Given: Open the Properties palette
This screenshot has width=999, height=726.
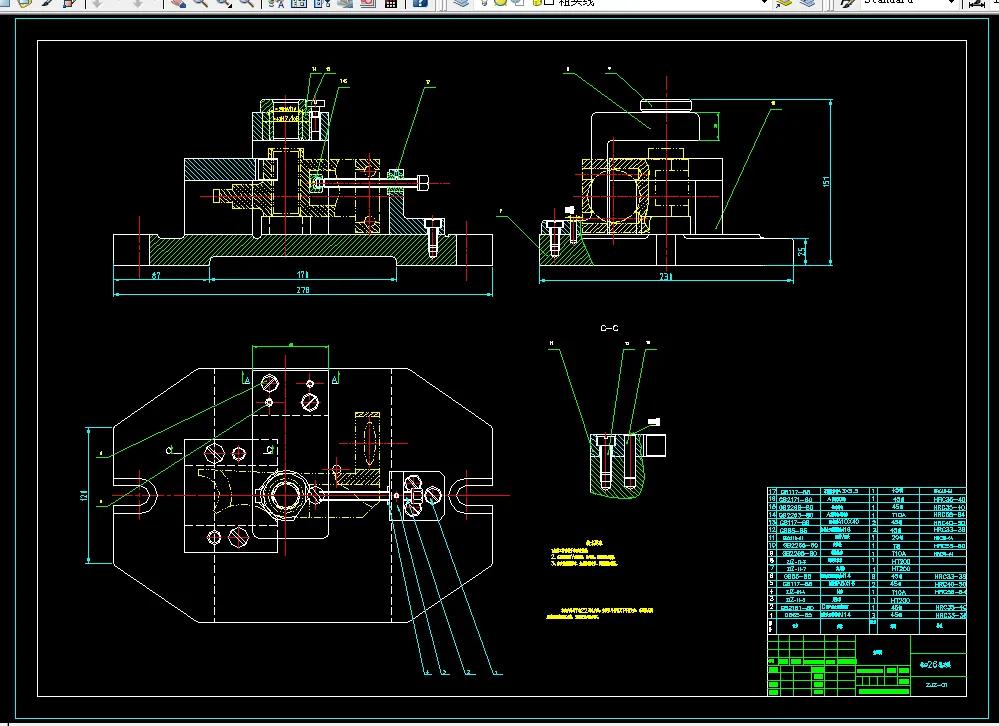Looking at the screenshot, I should pos(277,3).
